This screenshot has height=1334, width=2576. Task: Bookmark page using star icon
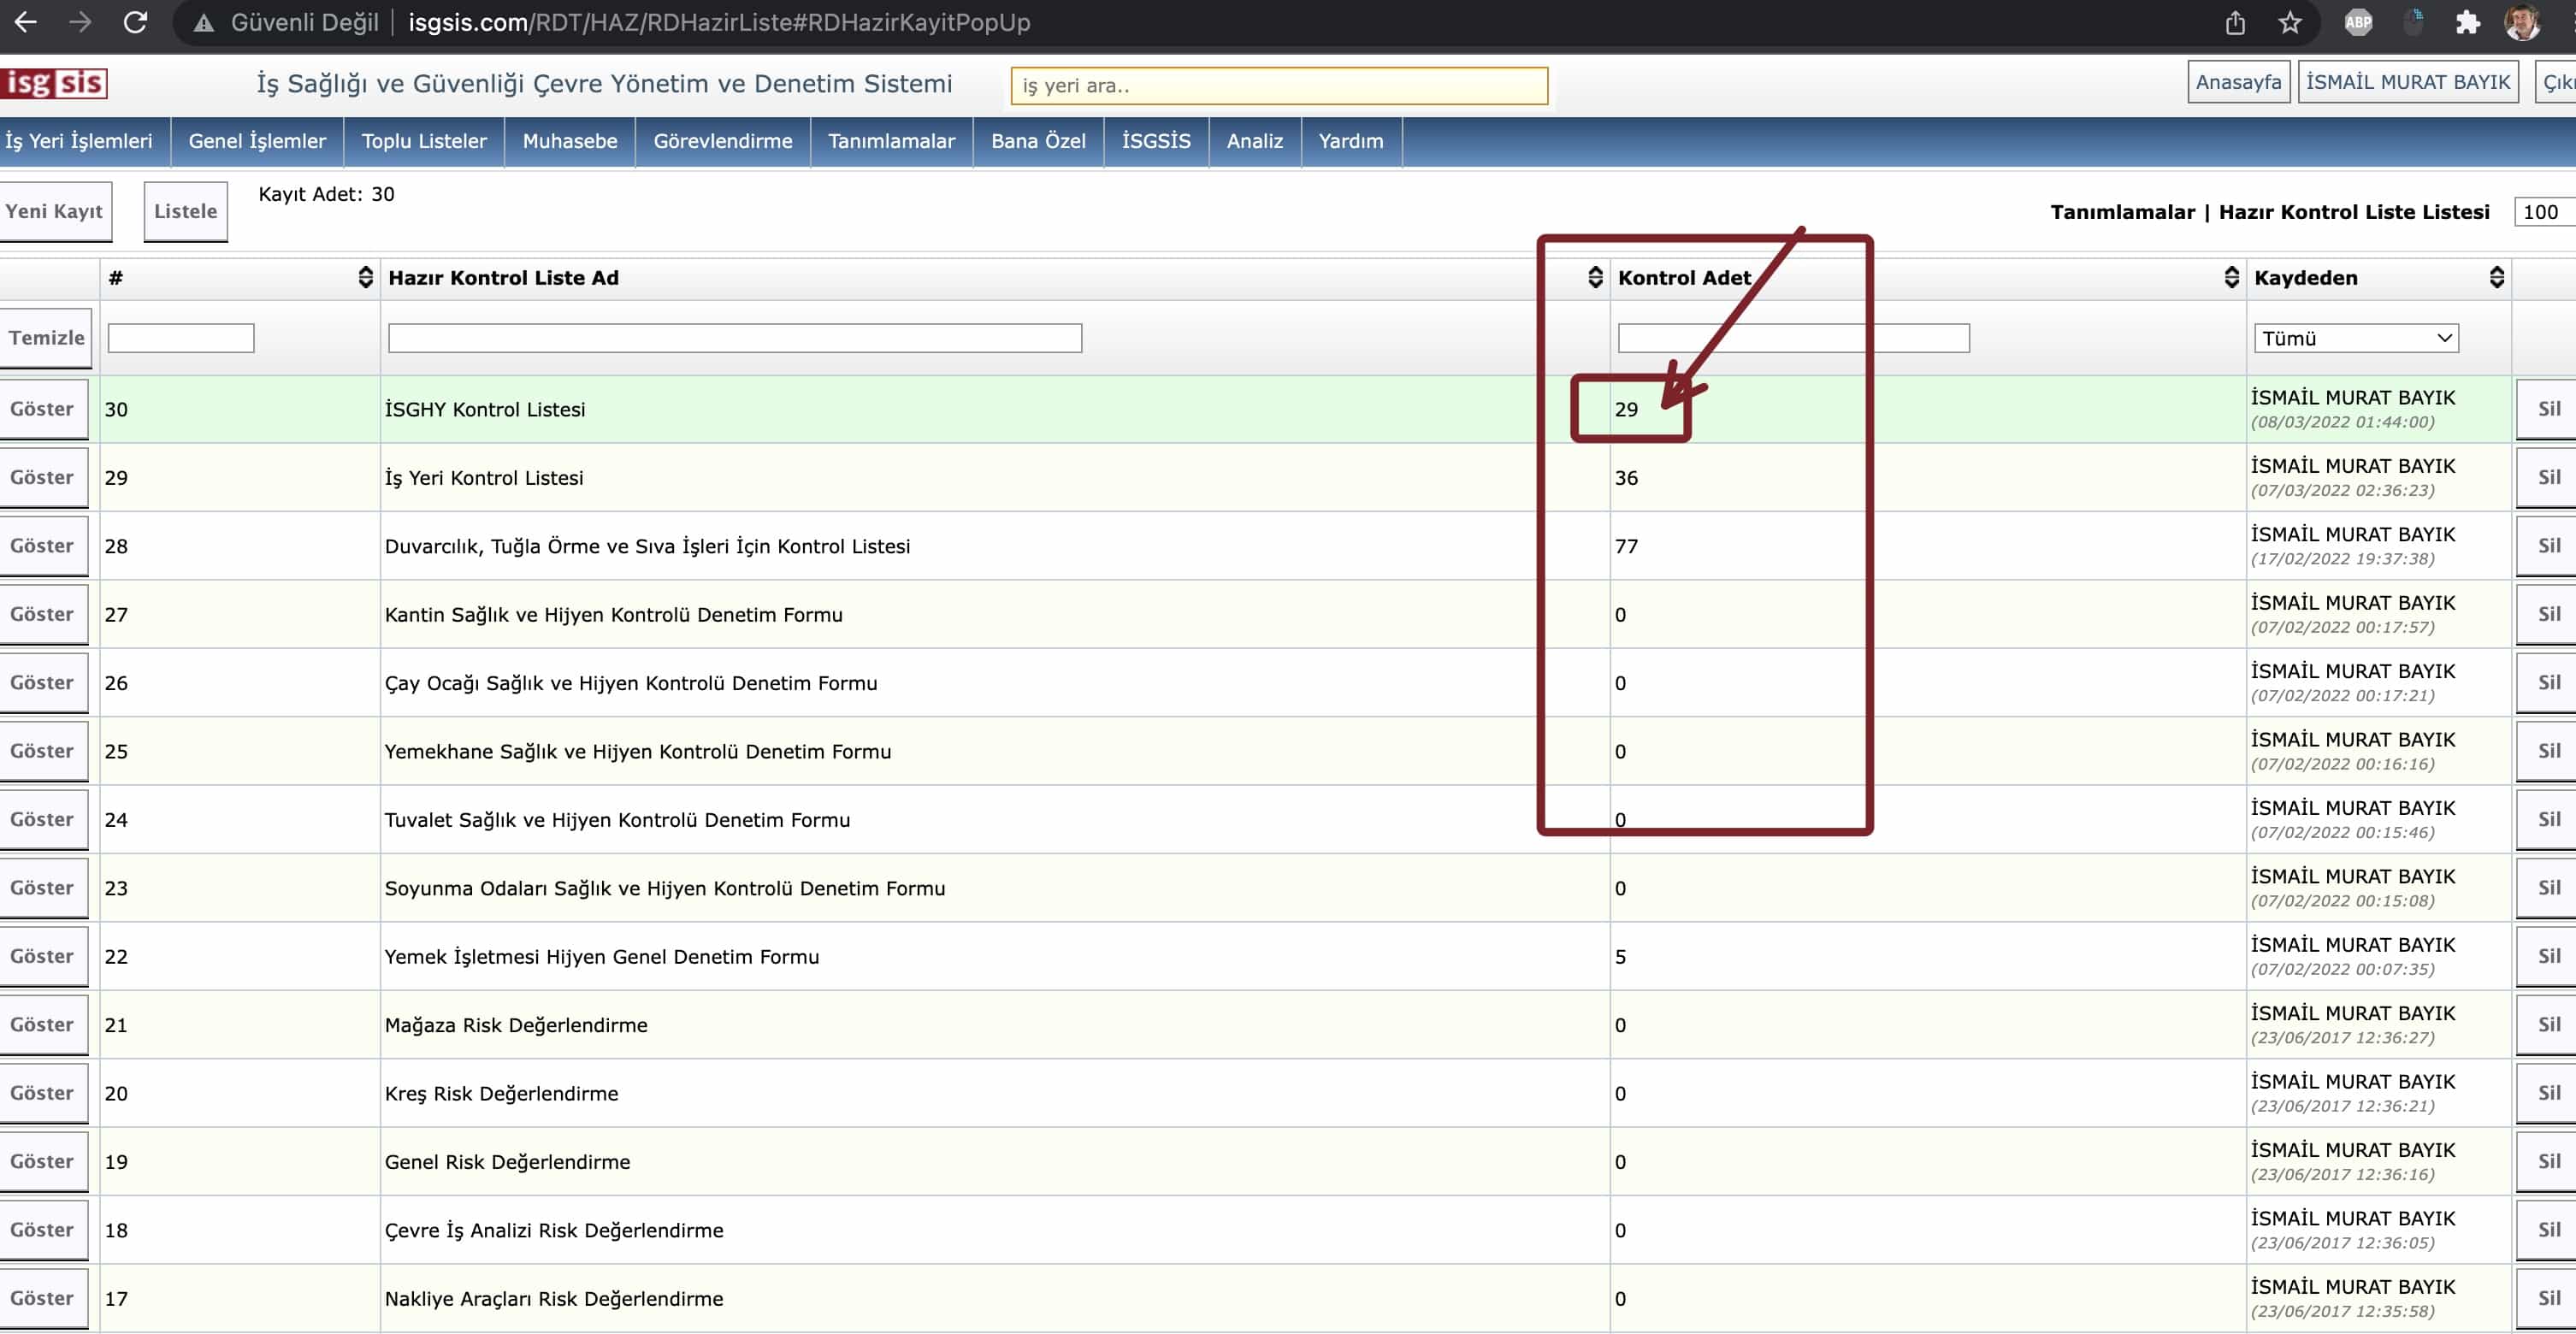point(2290,22)
